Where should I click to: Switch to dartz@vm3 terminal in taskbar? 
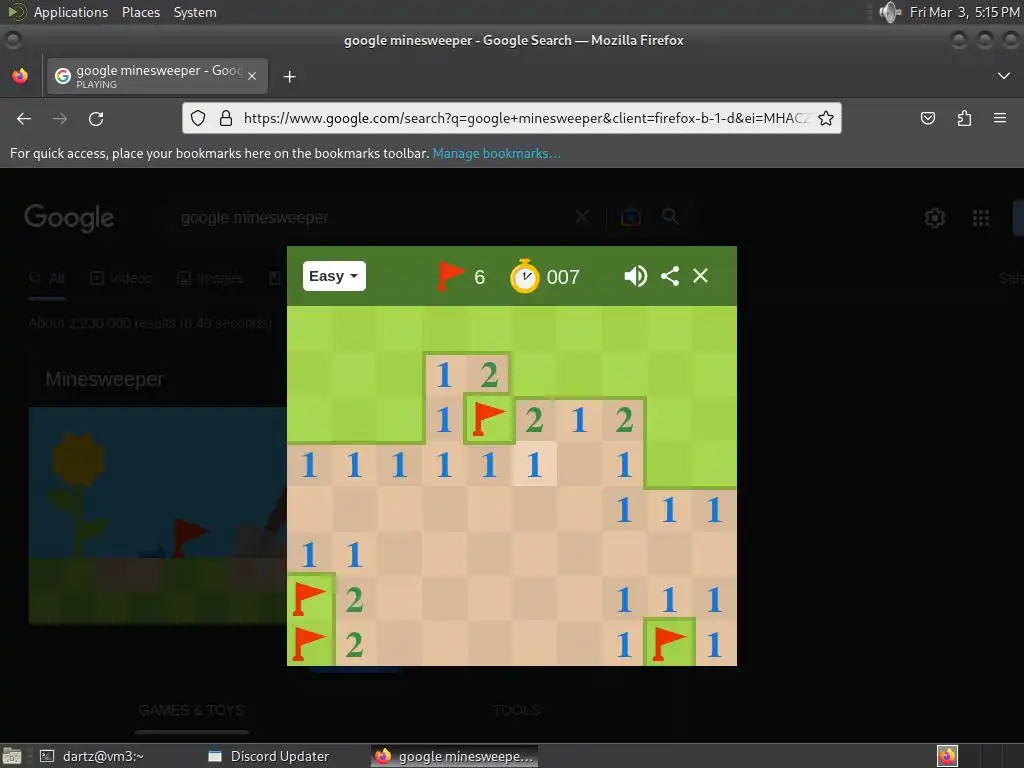pyautogui.click(x=91, y=756)
